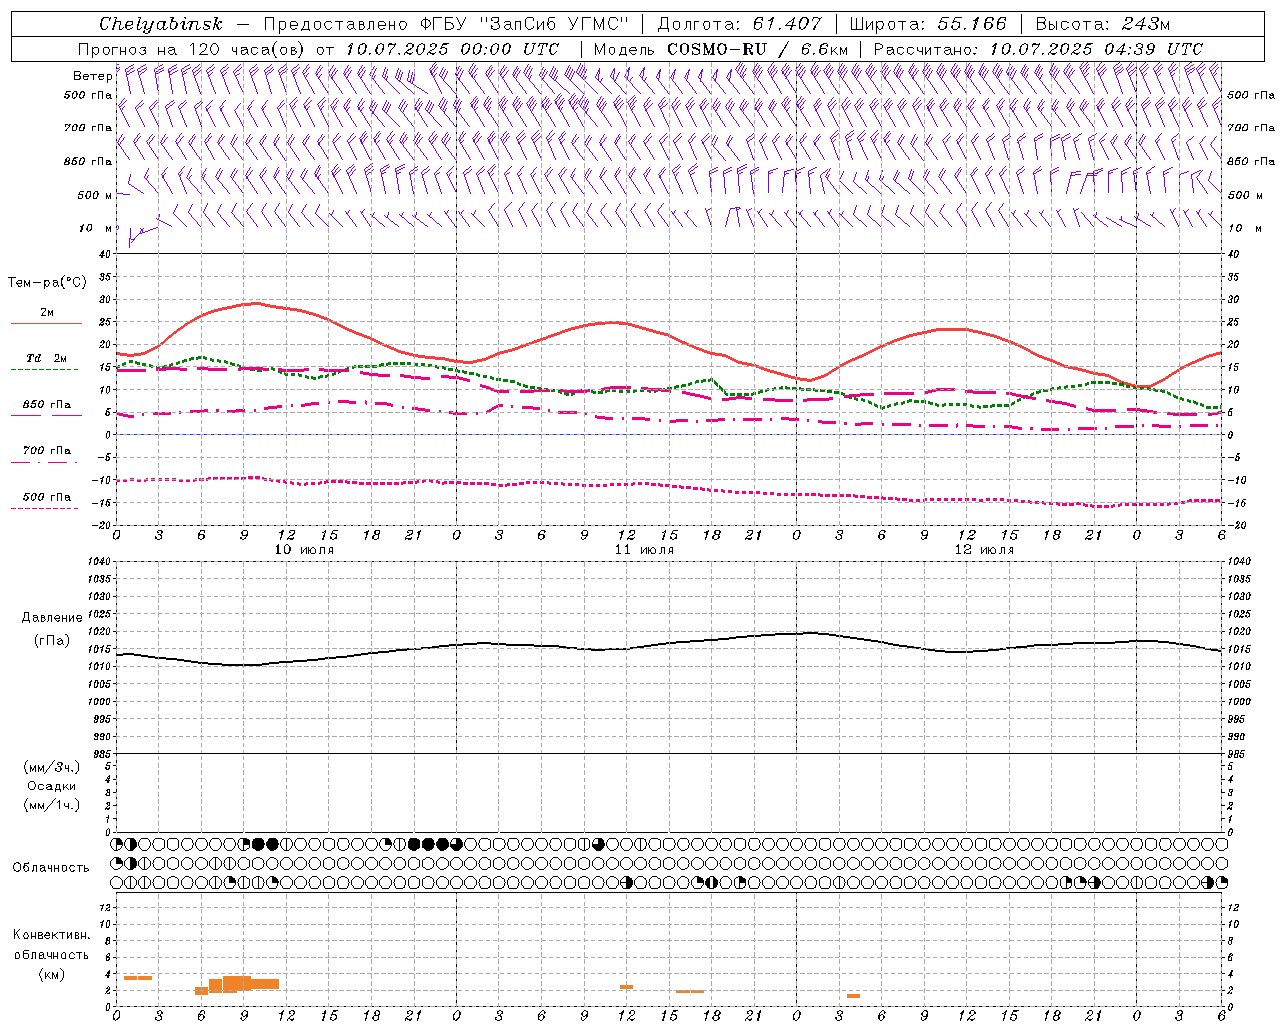Click the leftmost circle in top cloudiness row
1280x1024 pixels.
coord(117,844)
